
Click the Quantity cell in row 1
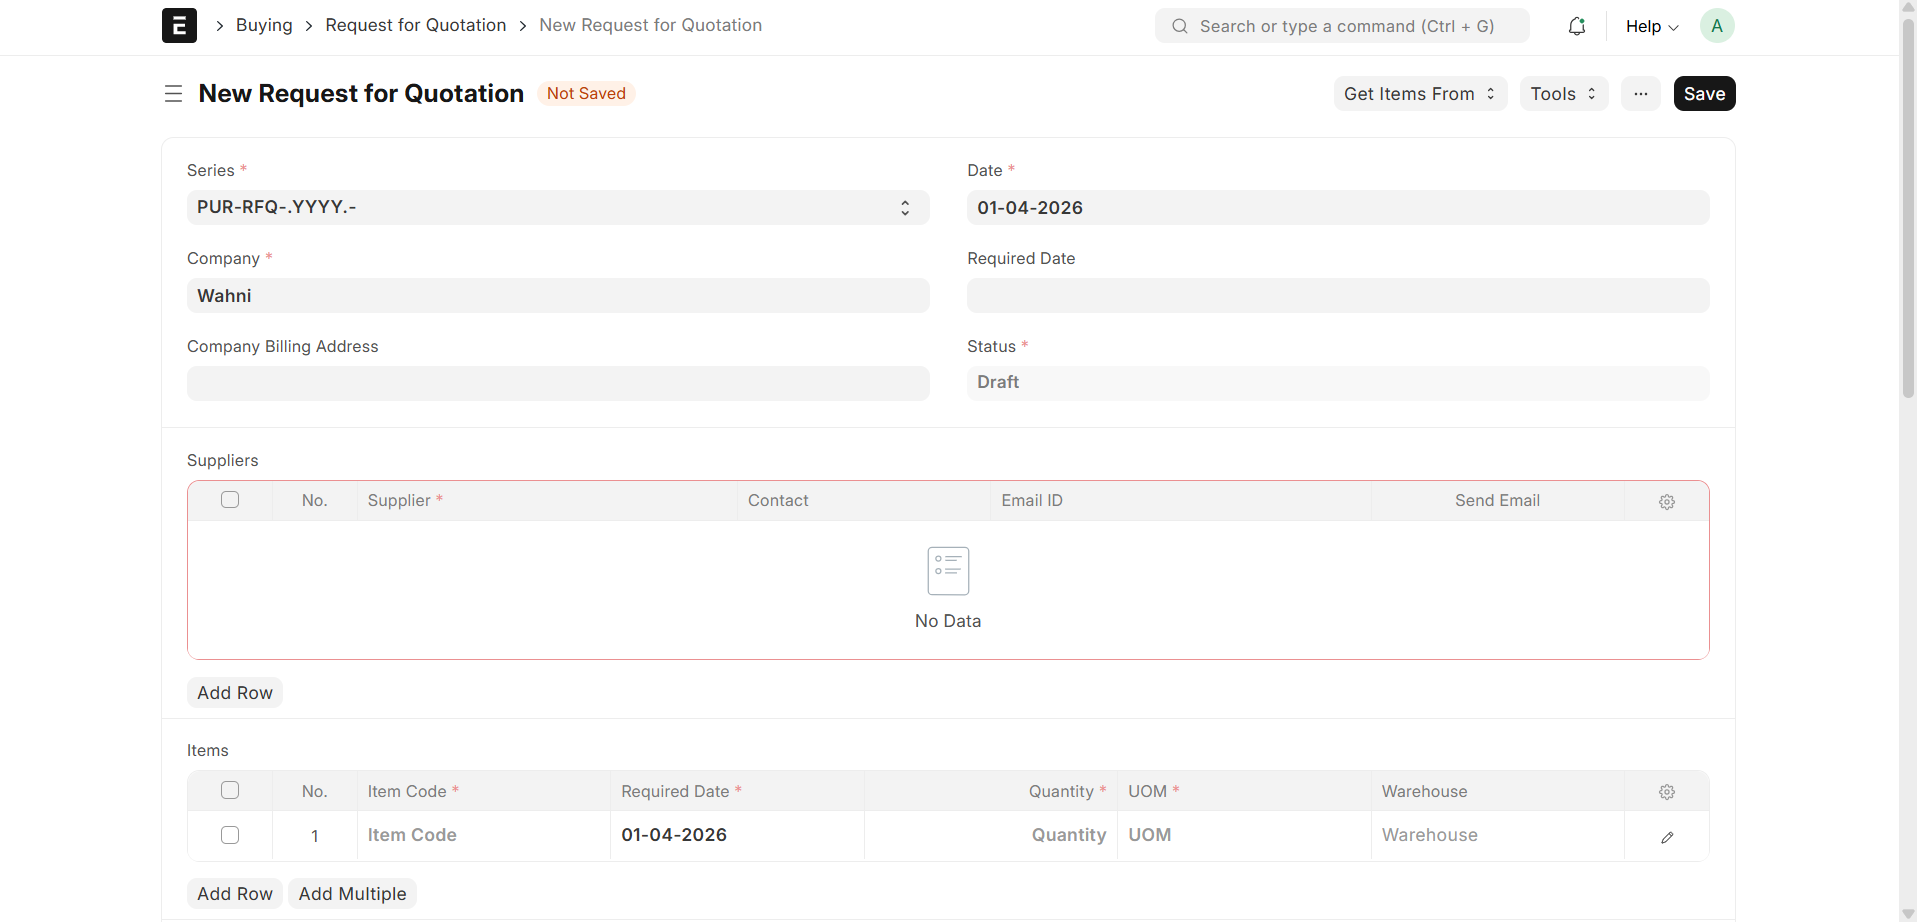tap(991, 836)
